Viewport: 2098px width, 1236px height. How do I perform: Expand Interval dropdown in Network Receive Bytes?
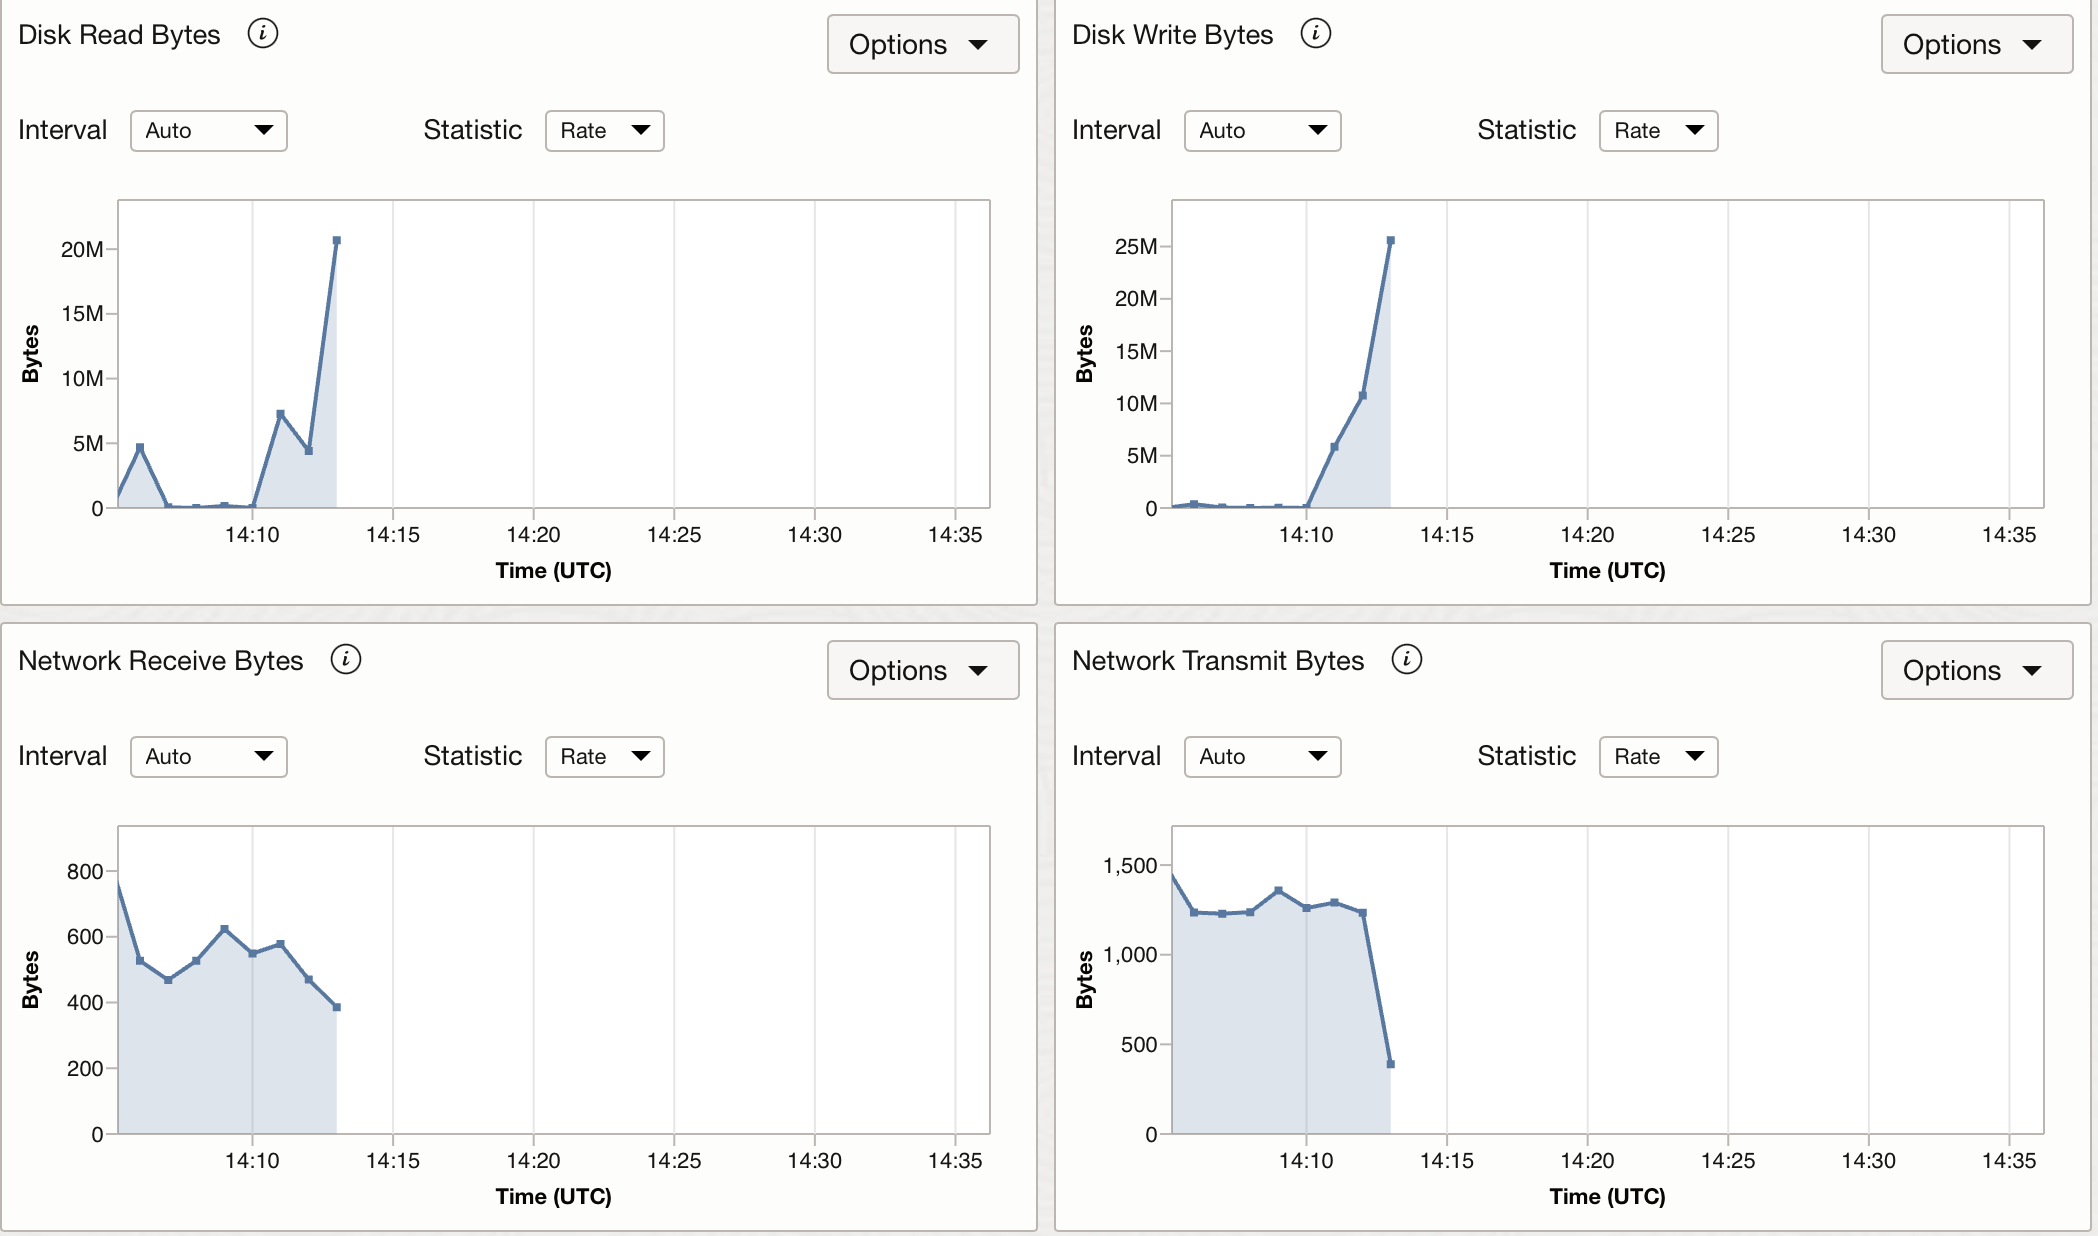(208, 757)
